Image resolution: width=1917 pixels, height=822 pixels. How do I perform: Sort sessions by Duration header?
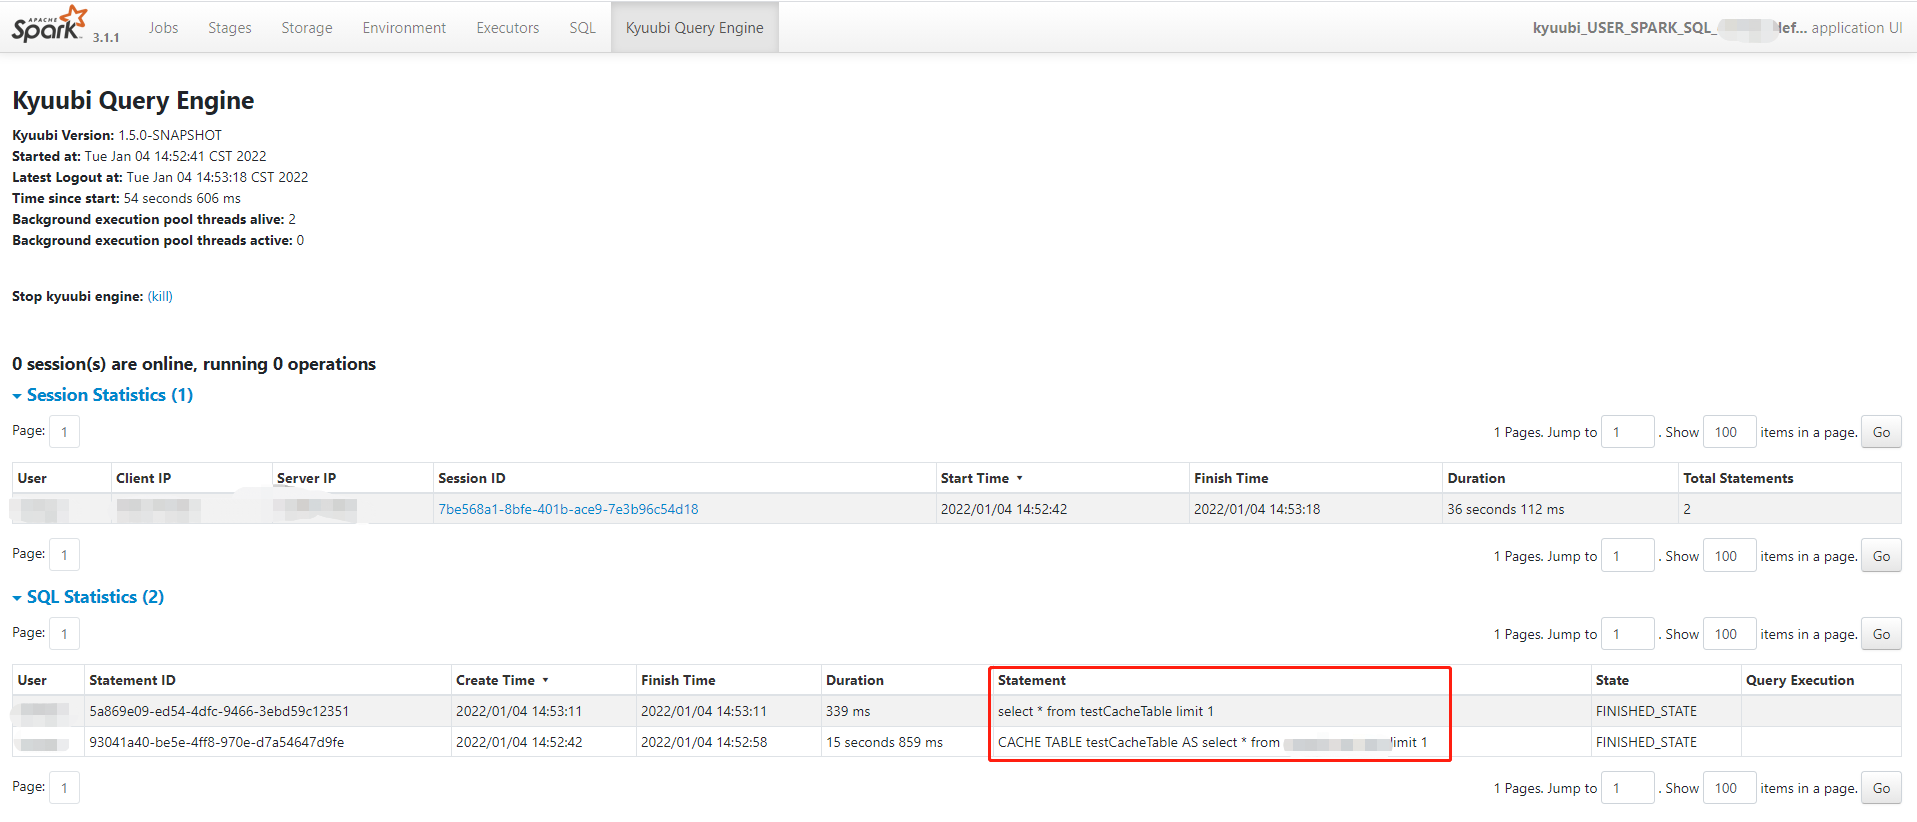tap(1476, 478)
